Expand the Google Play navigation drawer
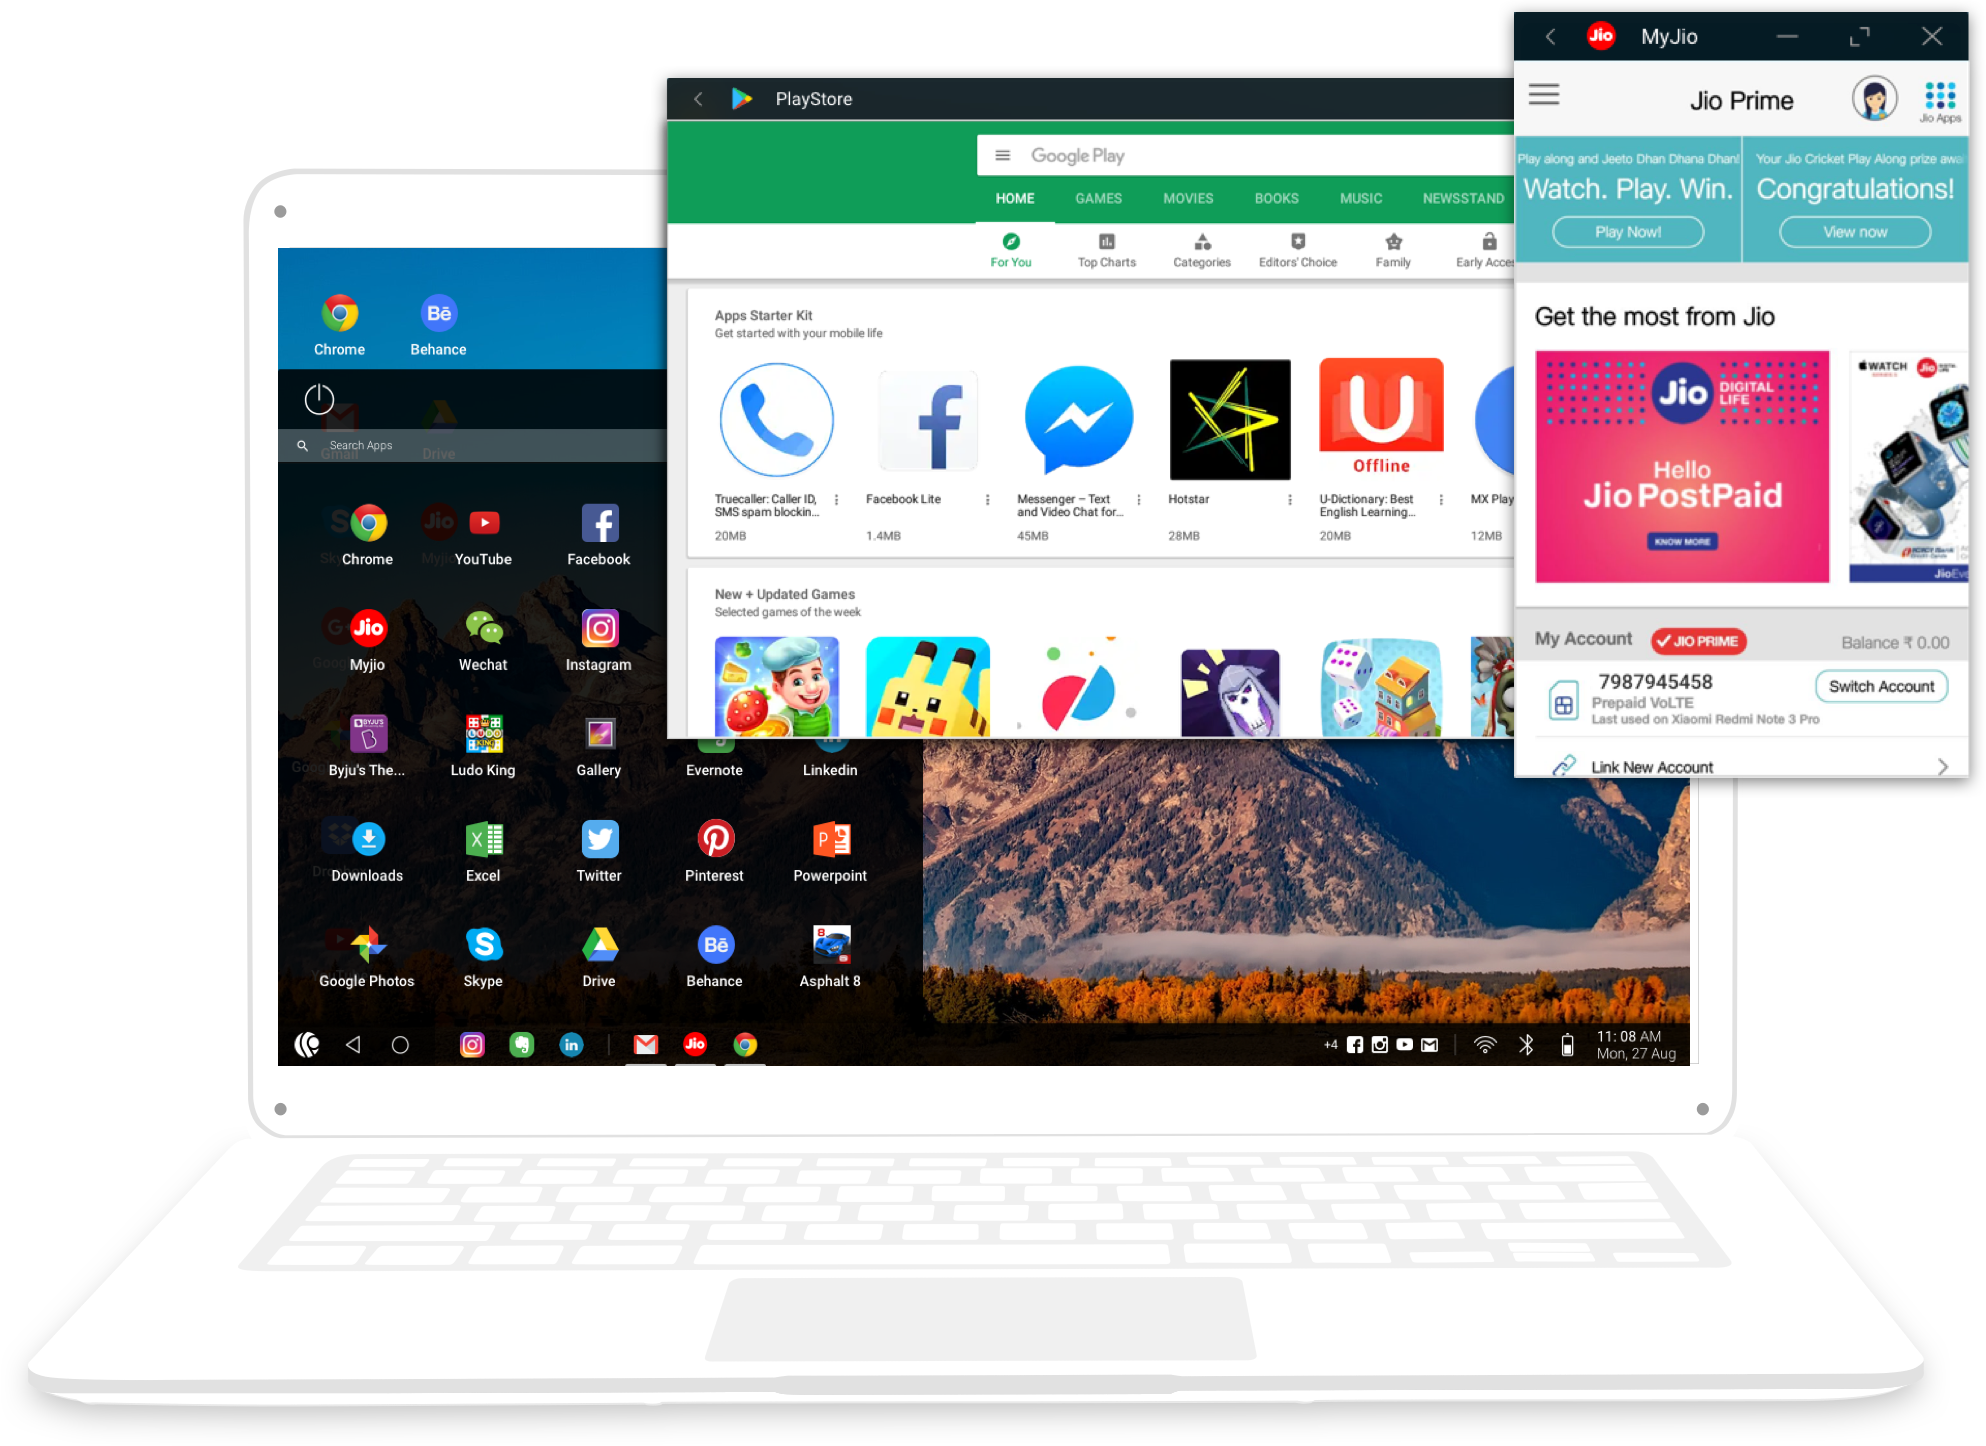The width and height of the screenshot is (1986, 1446). (1004, 156)
